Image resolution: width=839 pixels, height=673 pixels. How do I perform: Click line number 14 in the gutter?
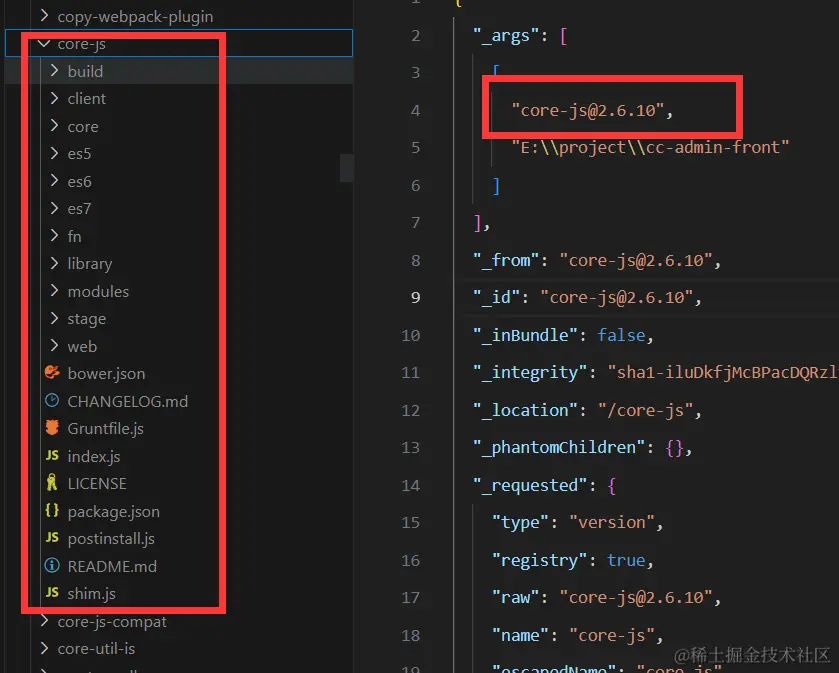[410, 485]
